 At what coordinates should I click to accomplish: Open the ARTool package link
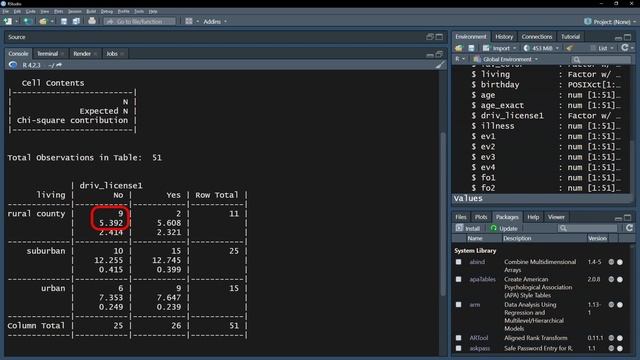(479, 338)
